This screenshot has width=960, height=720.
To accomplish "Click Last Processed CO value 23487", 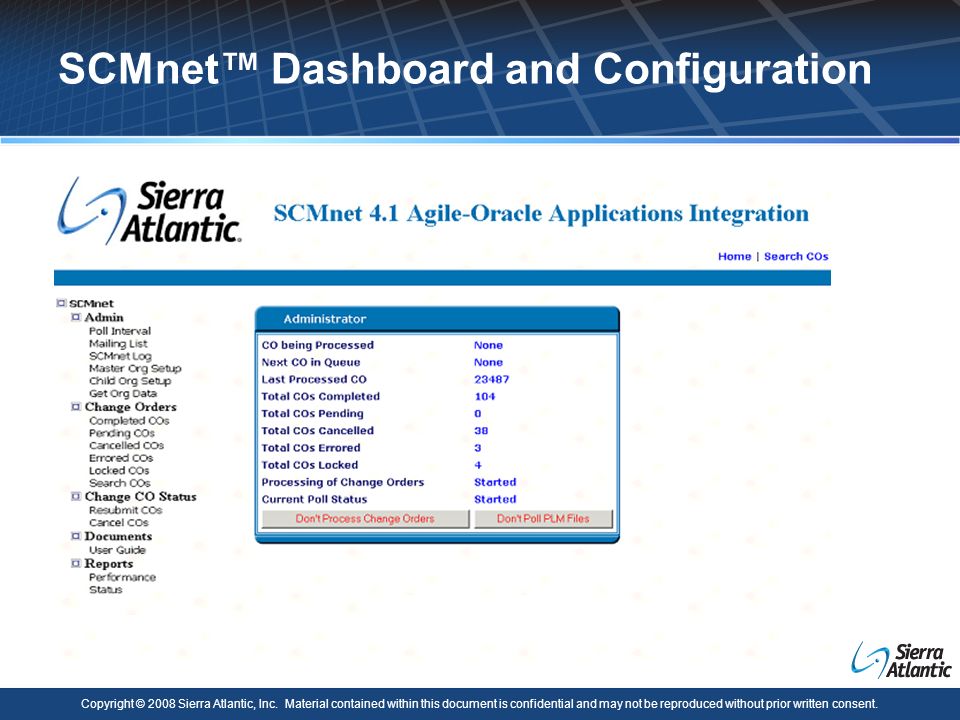I will tap(492, 379).
